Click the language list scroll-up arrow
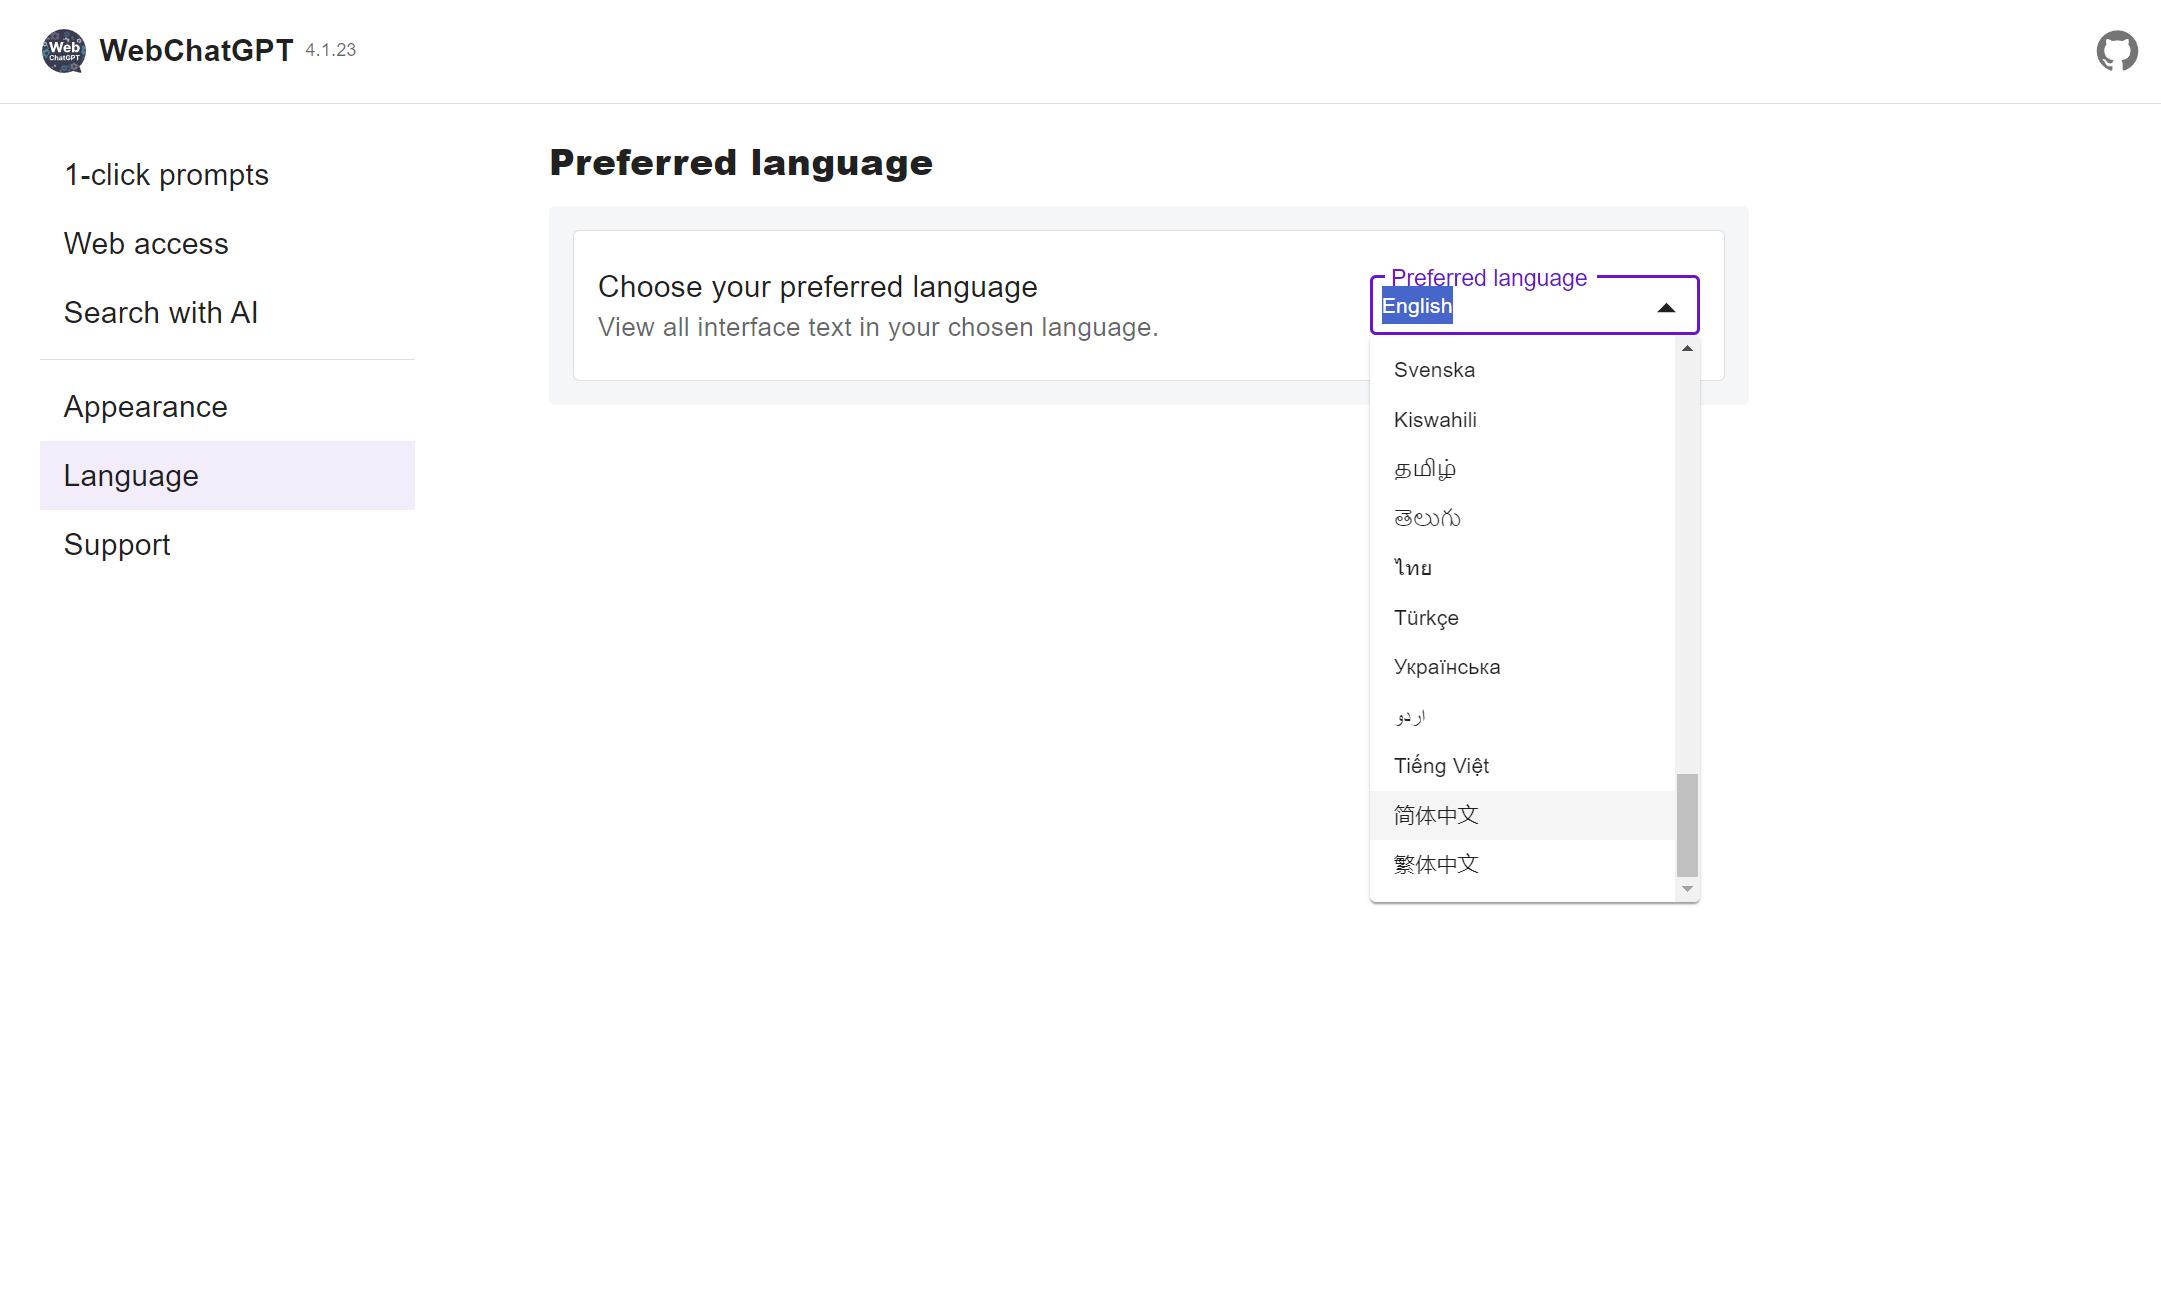Viewport: 2161px width, 1302px height. (x=1687, y=349)
